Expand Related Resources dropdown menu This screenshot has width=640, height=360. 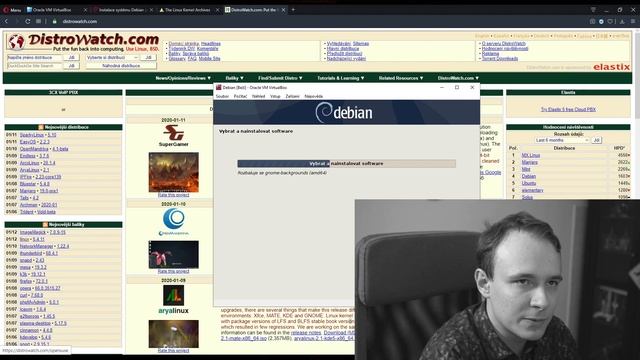pos(401,78)
